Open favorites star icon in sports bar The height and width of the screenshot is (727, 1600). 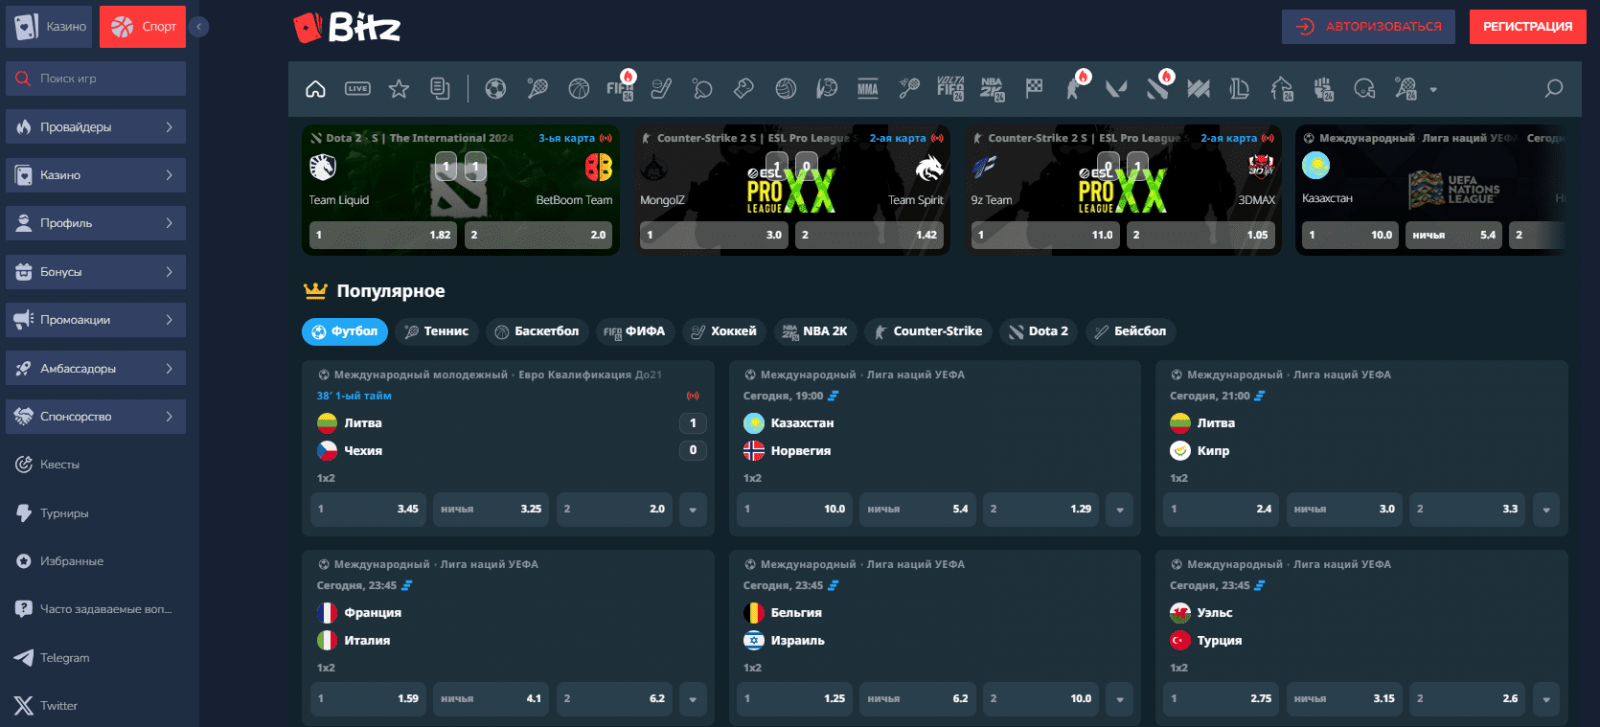(x=399, y=89)
